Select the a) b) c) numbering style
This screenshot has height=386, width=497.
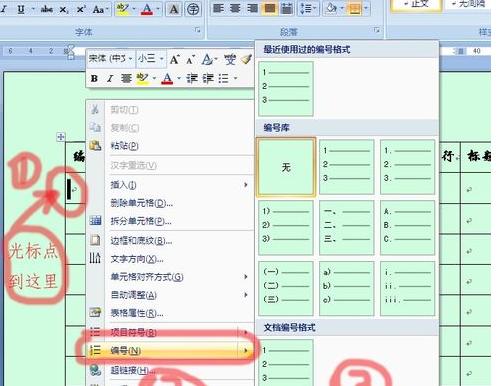point(346,288)
